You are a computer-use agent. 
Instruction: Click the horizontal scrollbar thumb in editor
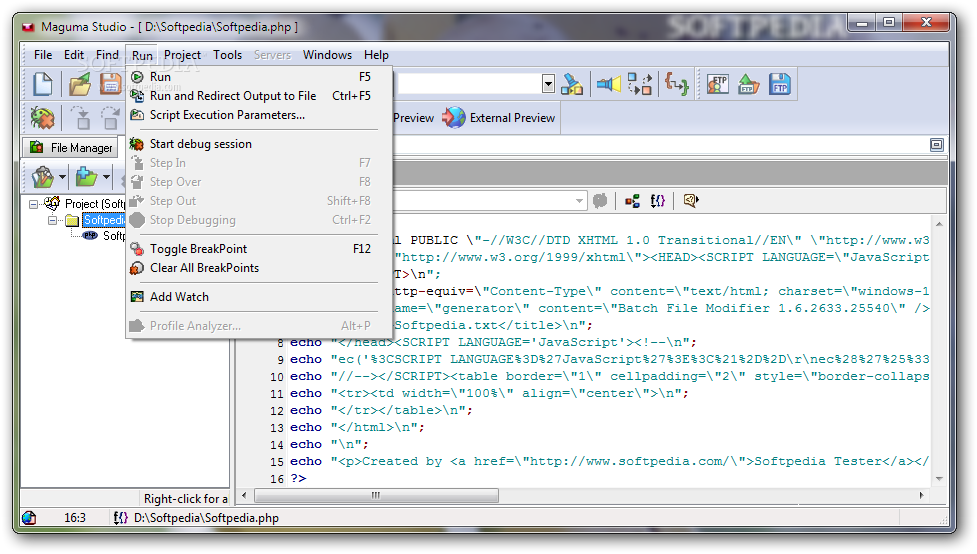click(x=376, y=495)
